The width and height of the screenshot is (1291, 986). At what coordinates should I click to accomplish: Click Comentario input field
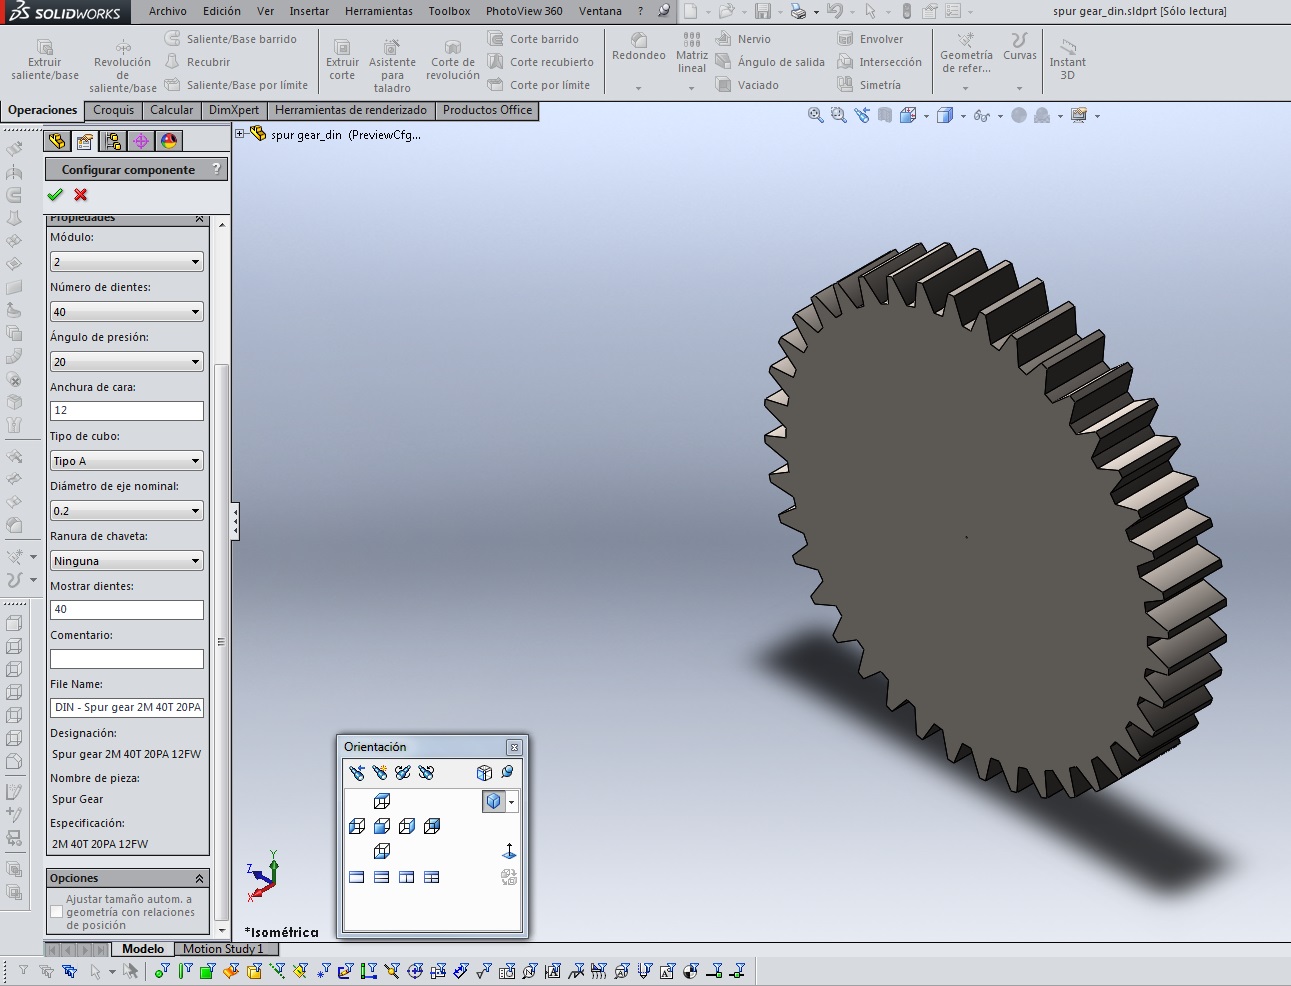[x=127, y=659]
